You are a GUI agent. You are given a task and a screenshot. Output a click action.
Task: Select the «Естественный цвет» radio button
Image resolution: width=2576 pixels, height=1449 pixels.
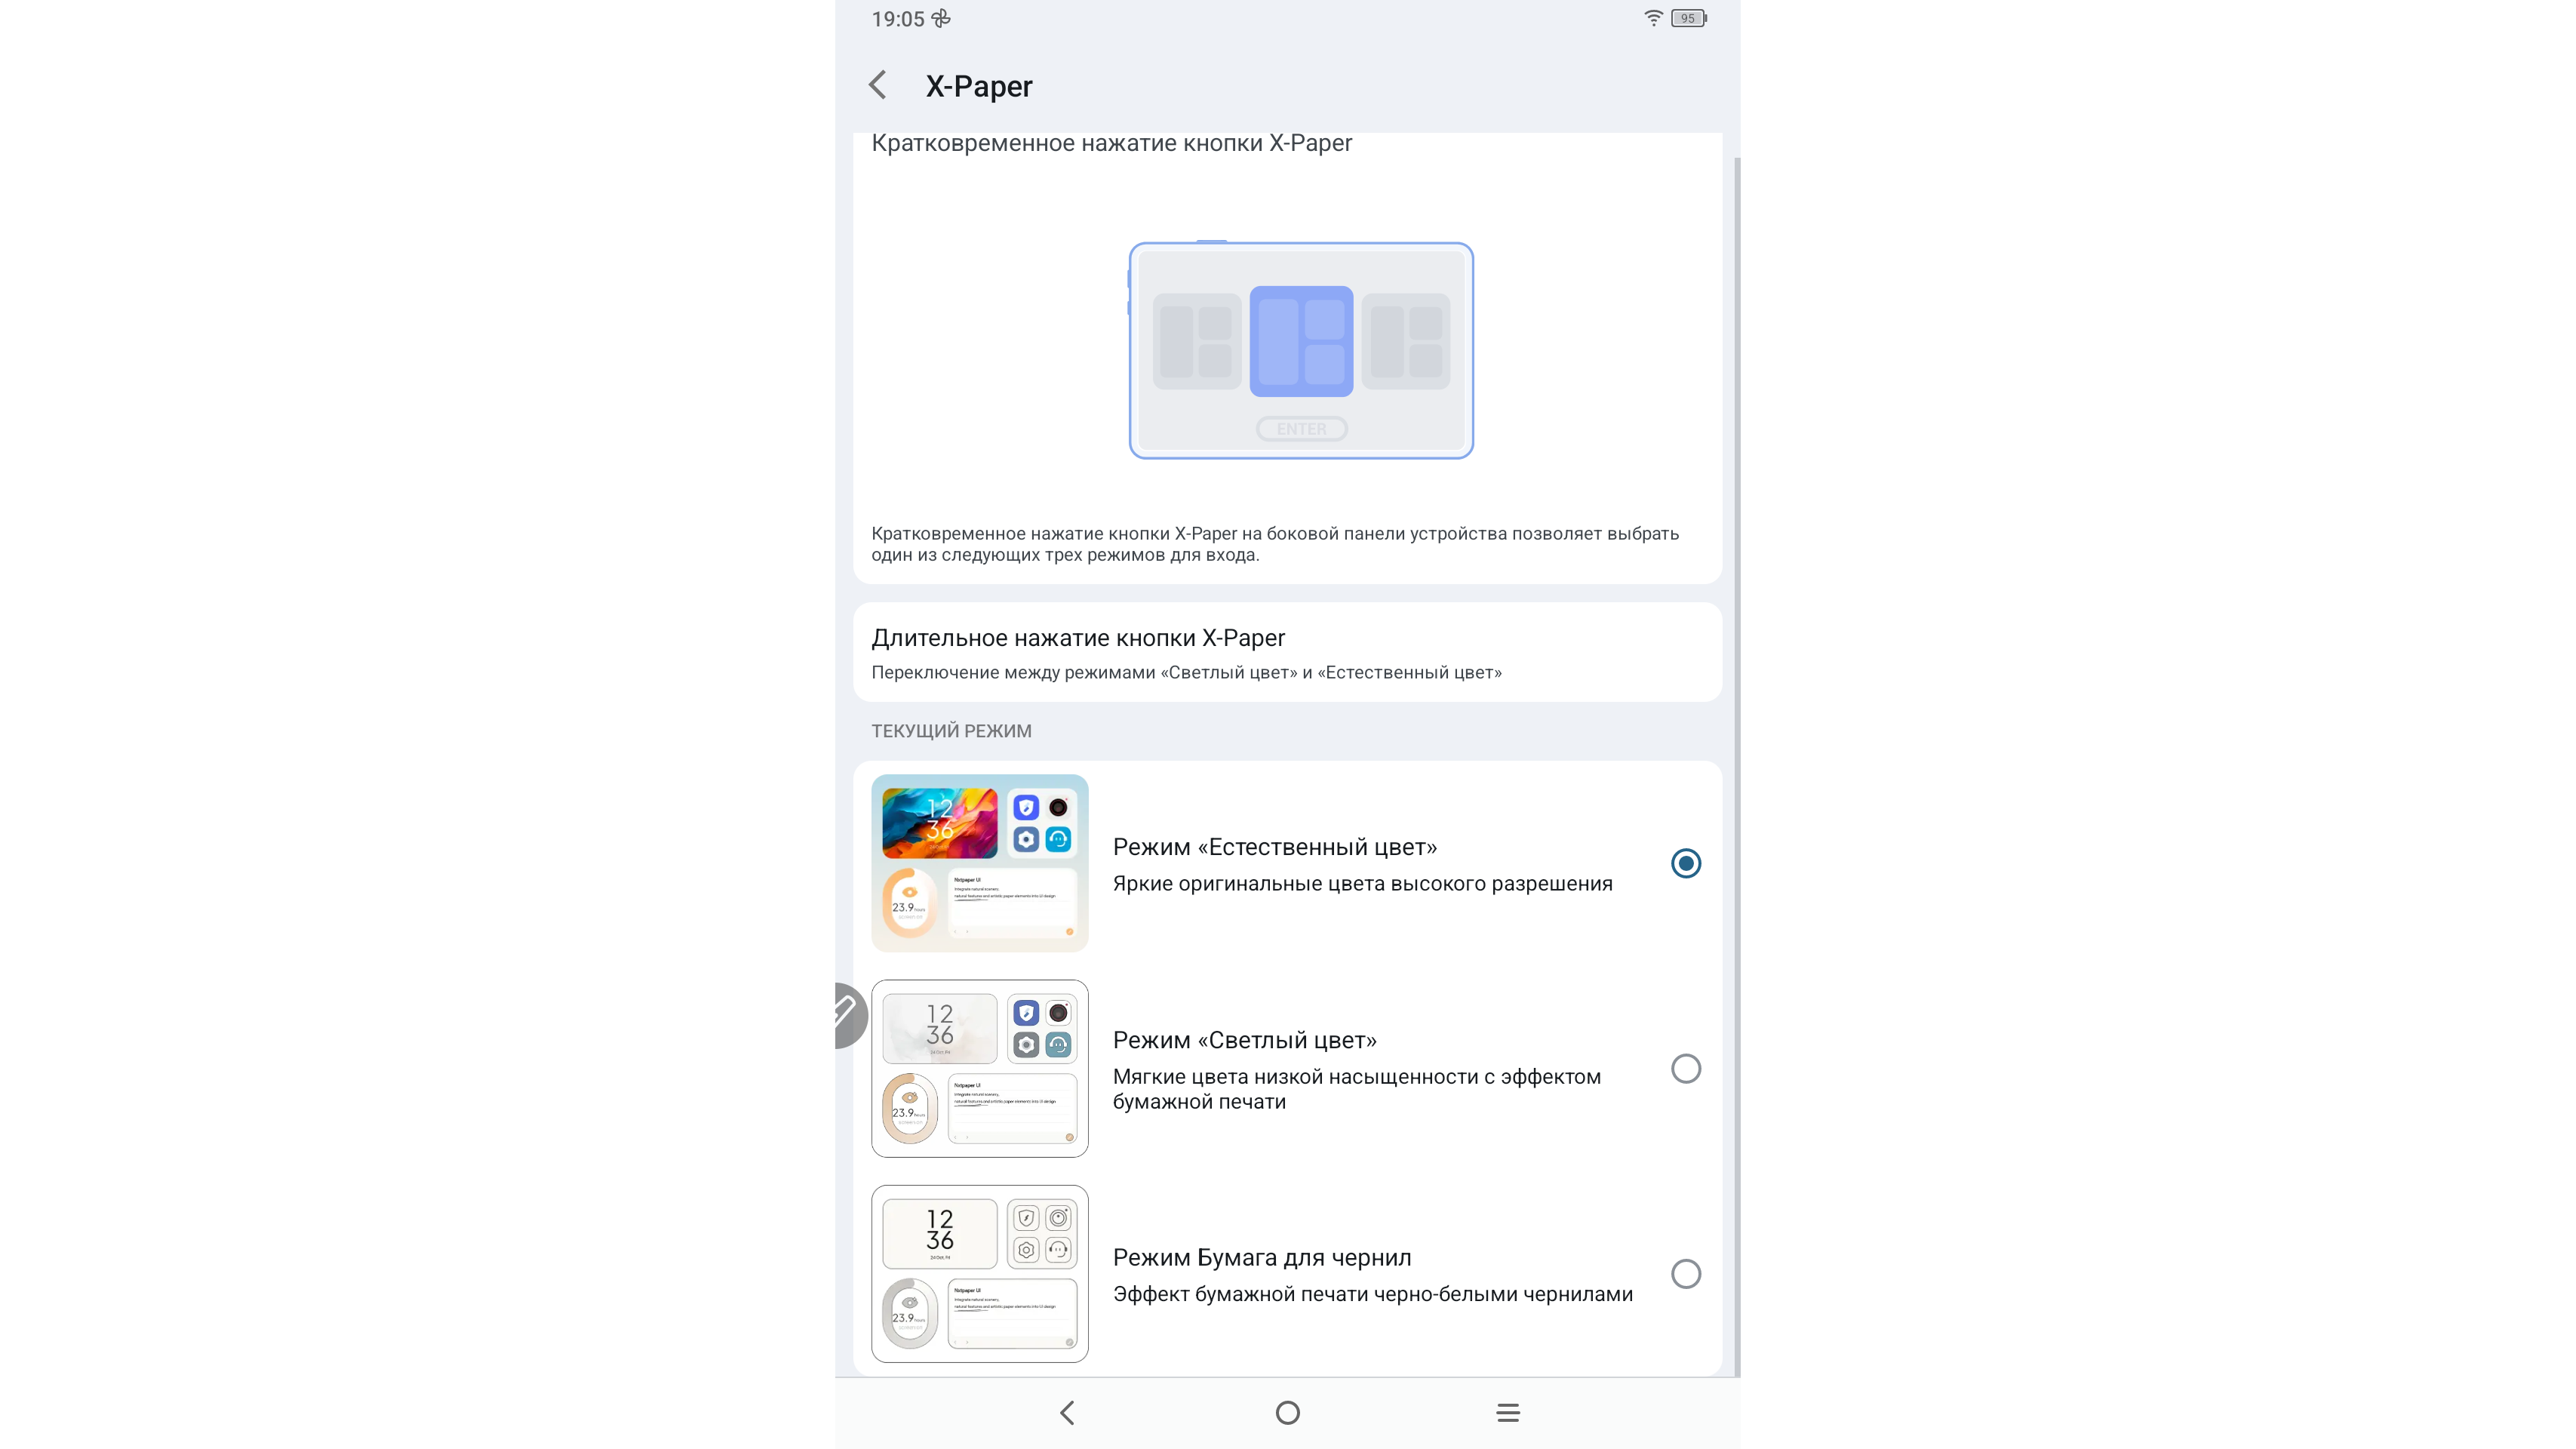[x=1686, y=863]
